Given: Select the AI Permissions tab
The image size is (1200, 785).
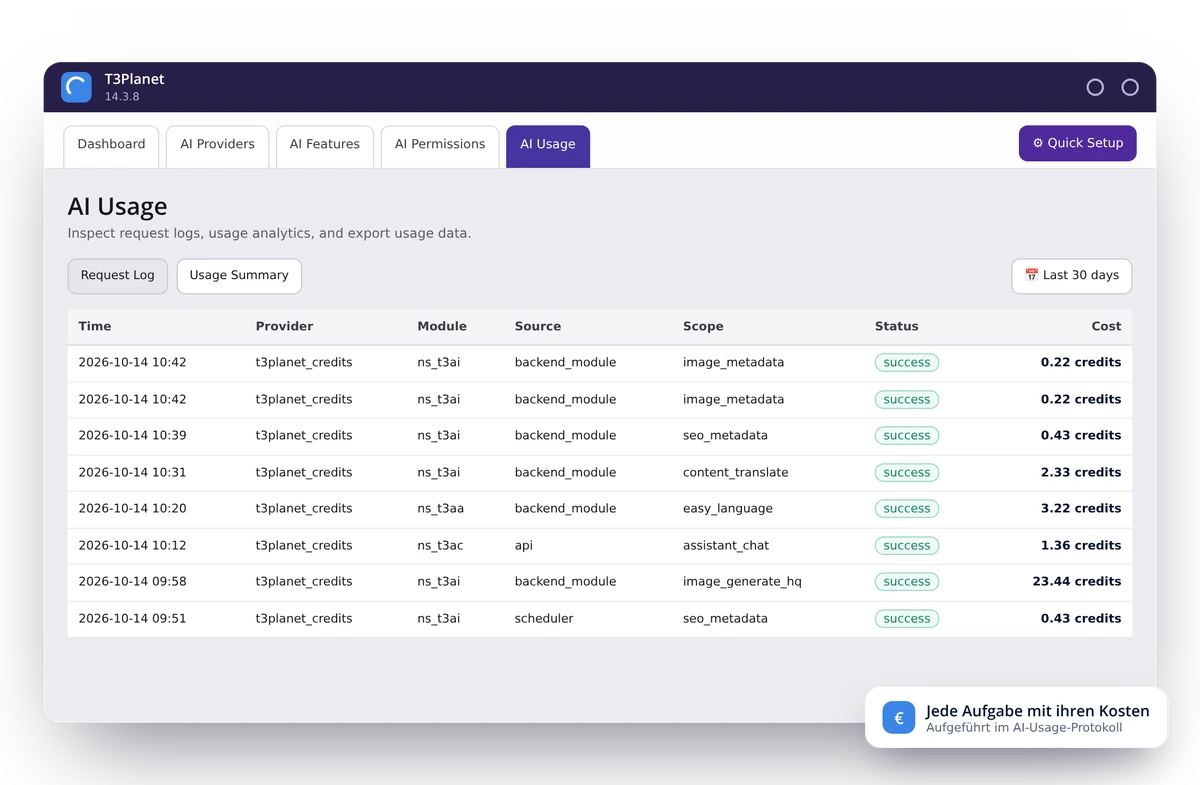Looking at the screenshot, I should point(440,145).
